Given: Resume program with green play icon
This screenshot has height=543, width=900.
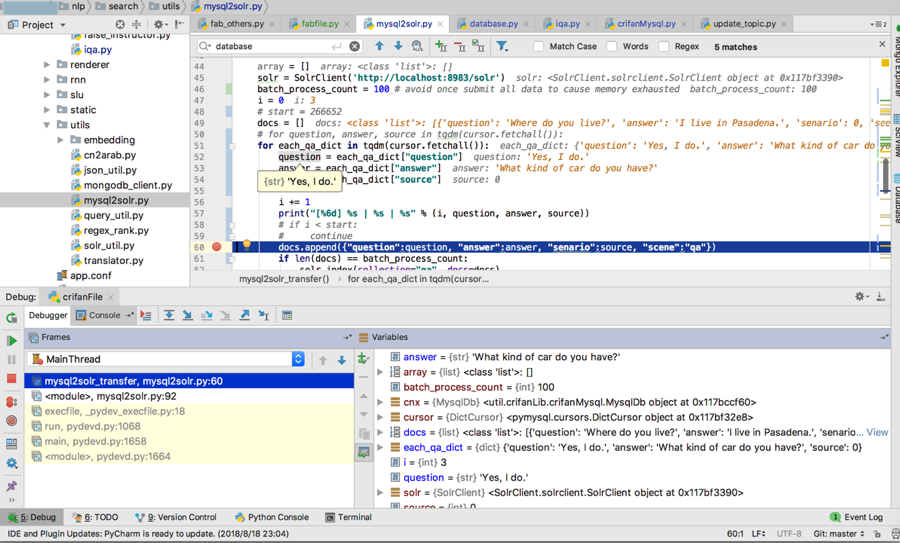Looking at the screenshot, I should coord(12,340).
